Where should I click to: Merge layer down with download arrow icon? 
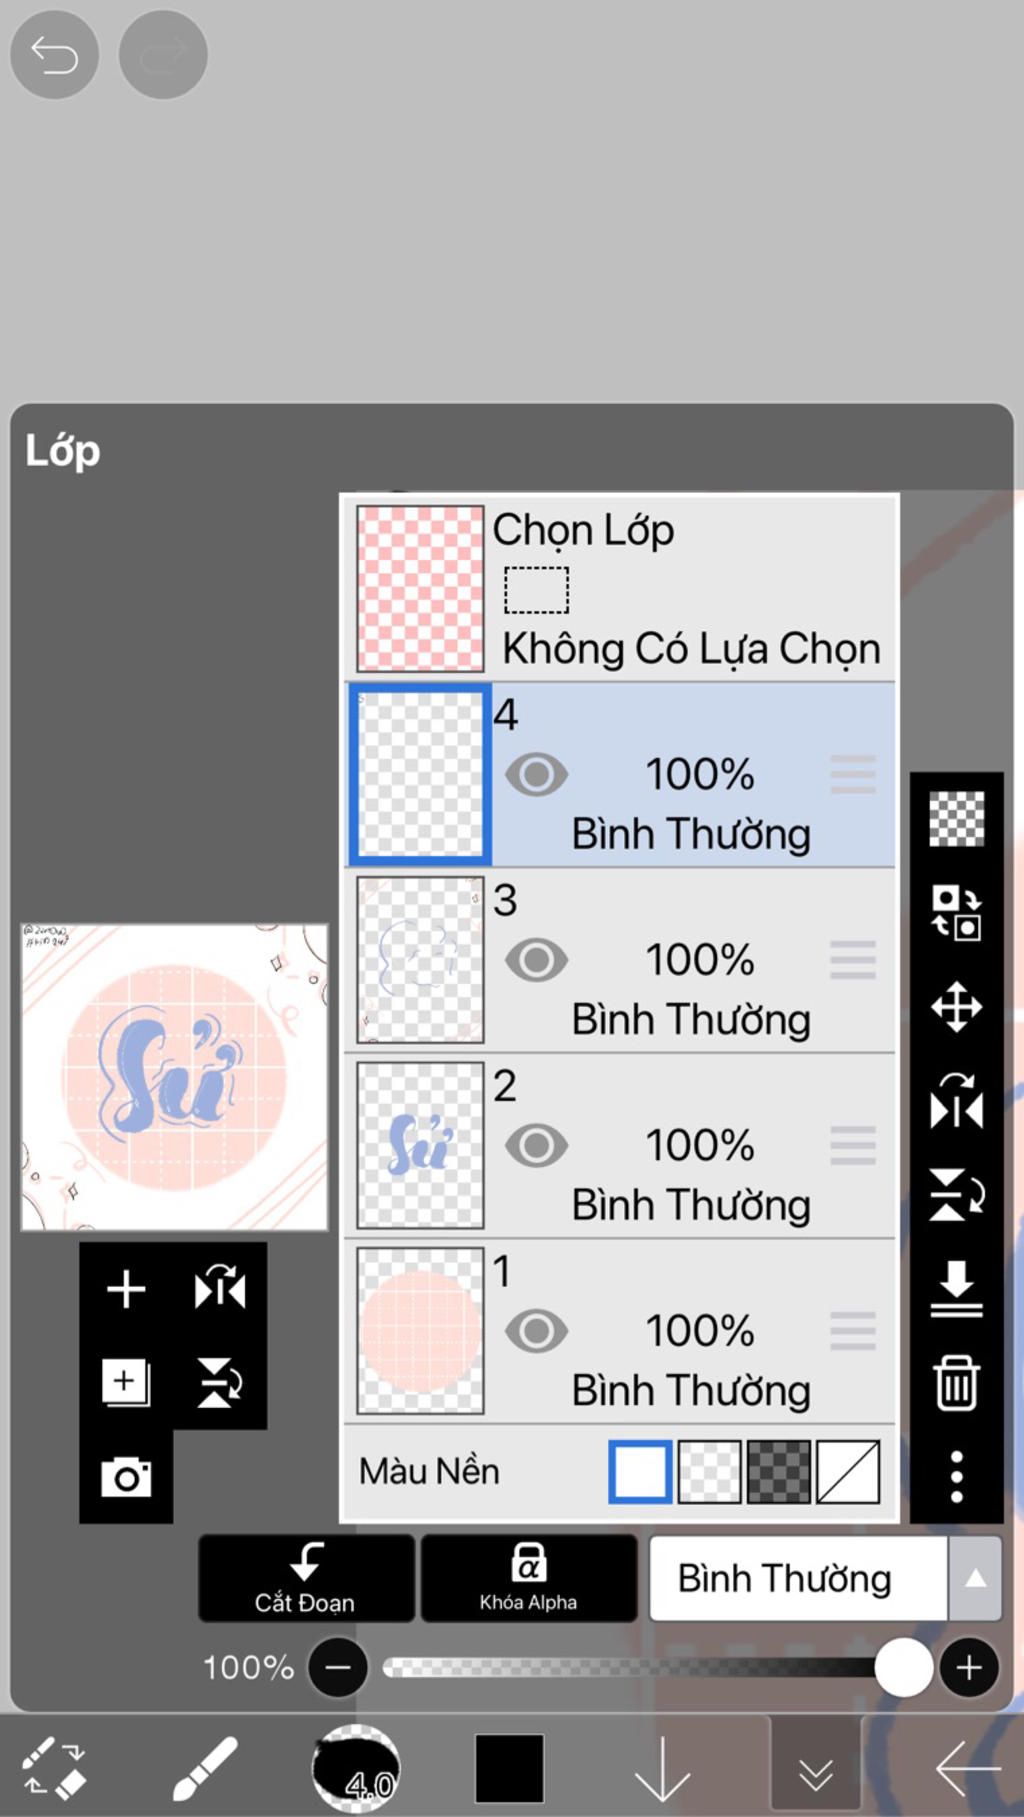click(956, 1288)
